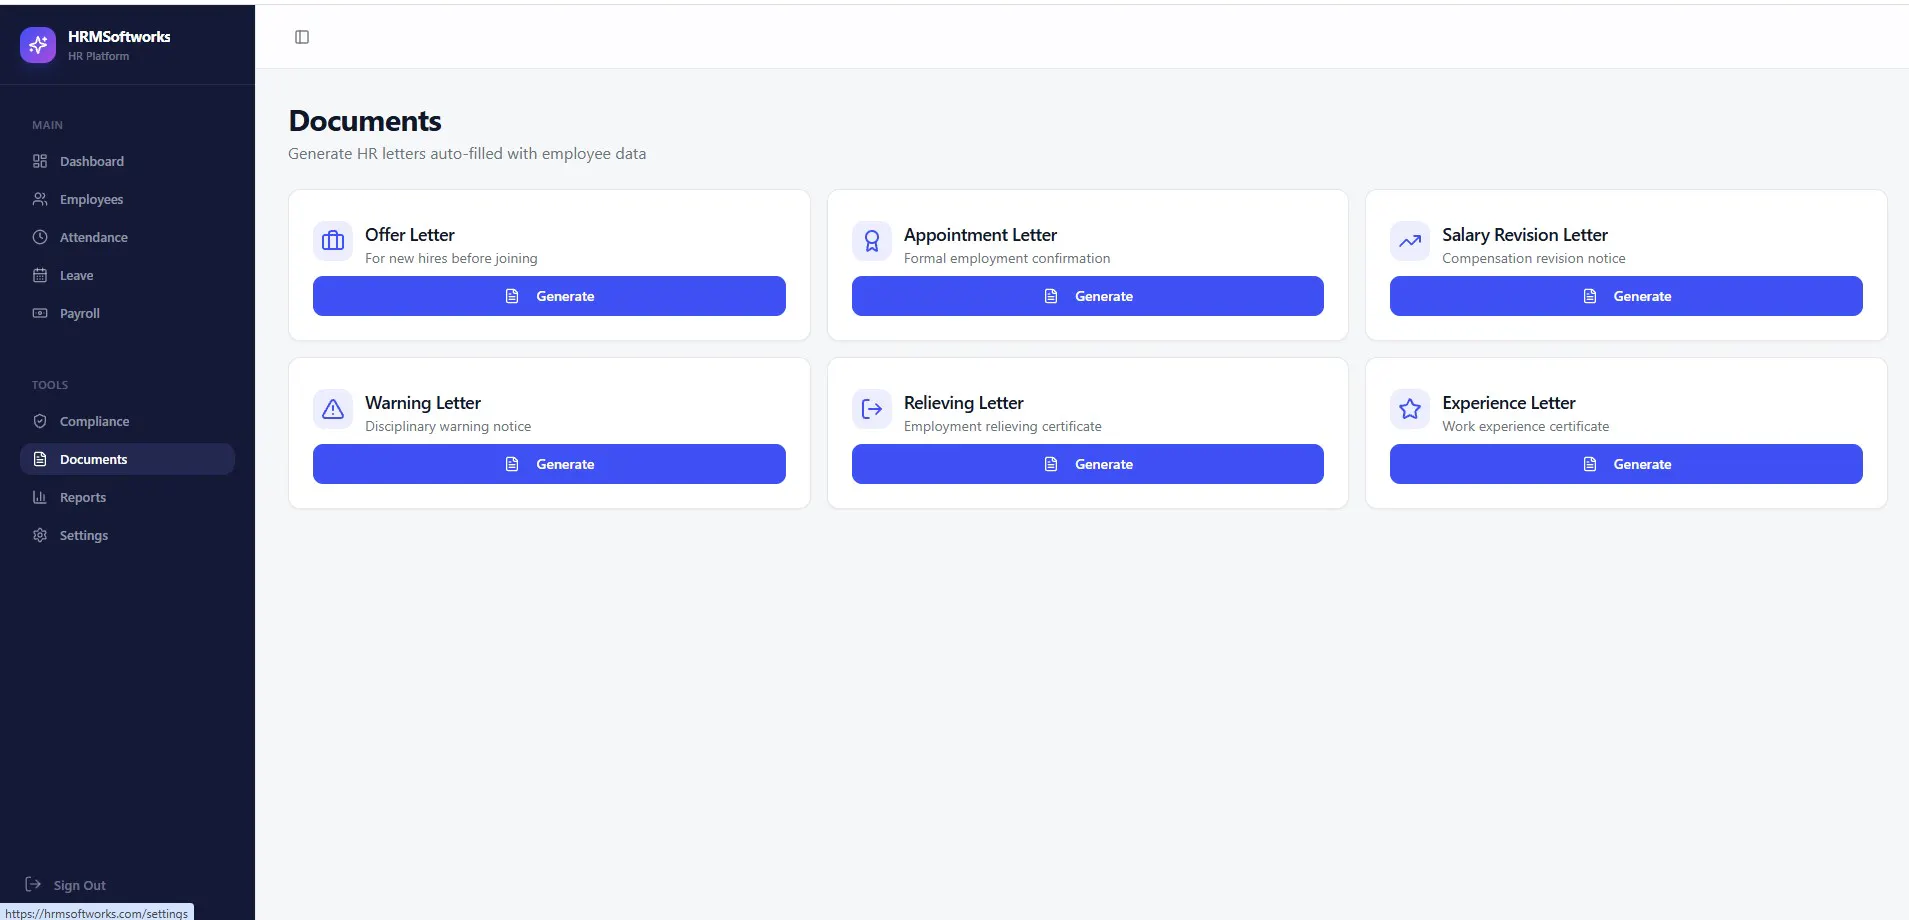Go to the Employees section
The width and height of the screenshot is (1909, 920).
tap(127, 199)
